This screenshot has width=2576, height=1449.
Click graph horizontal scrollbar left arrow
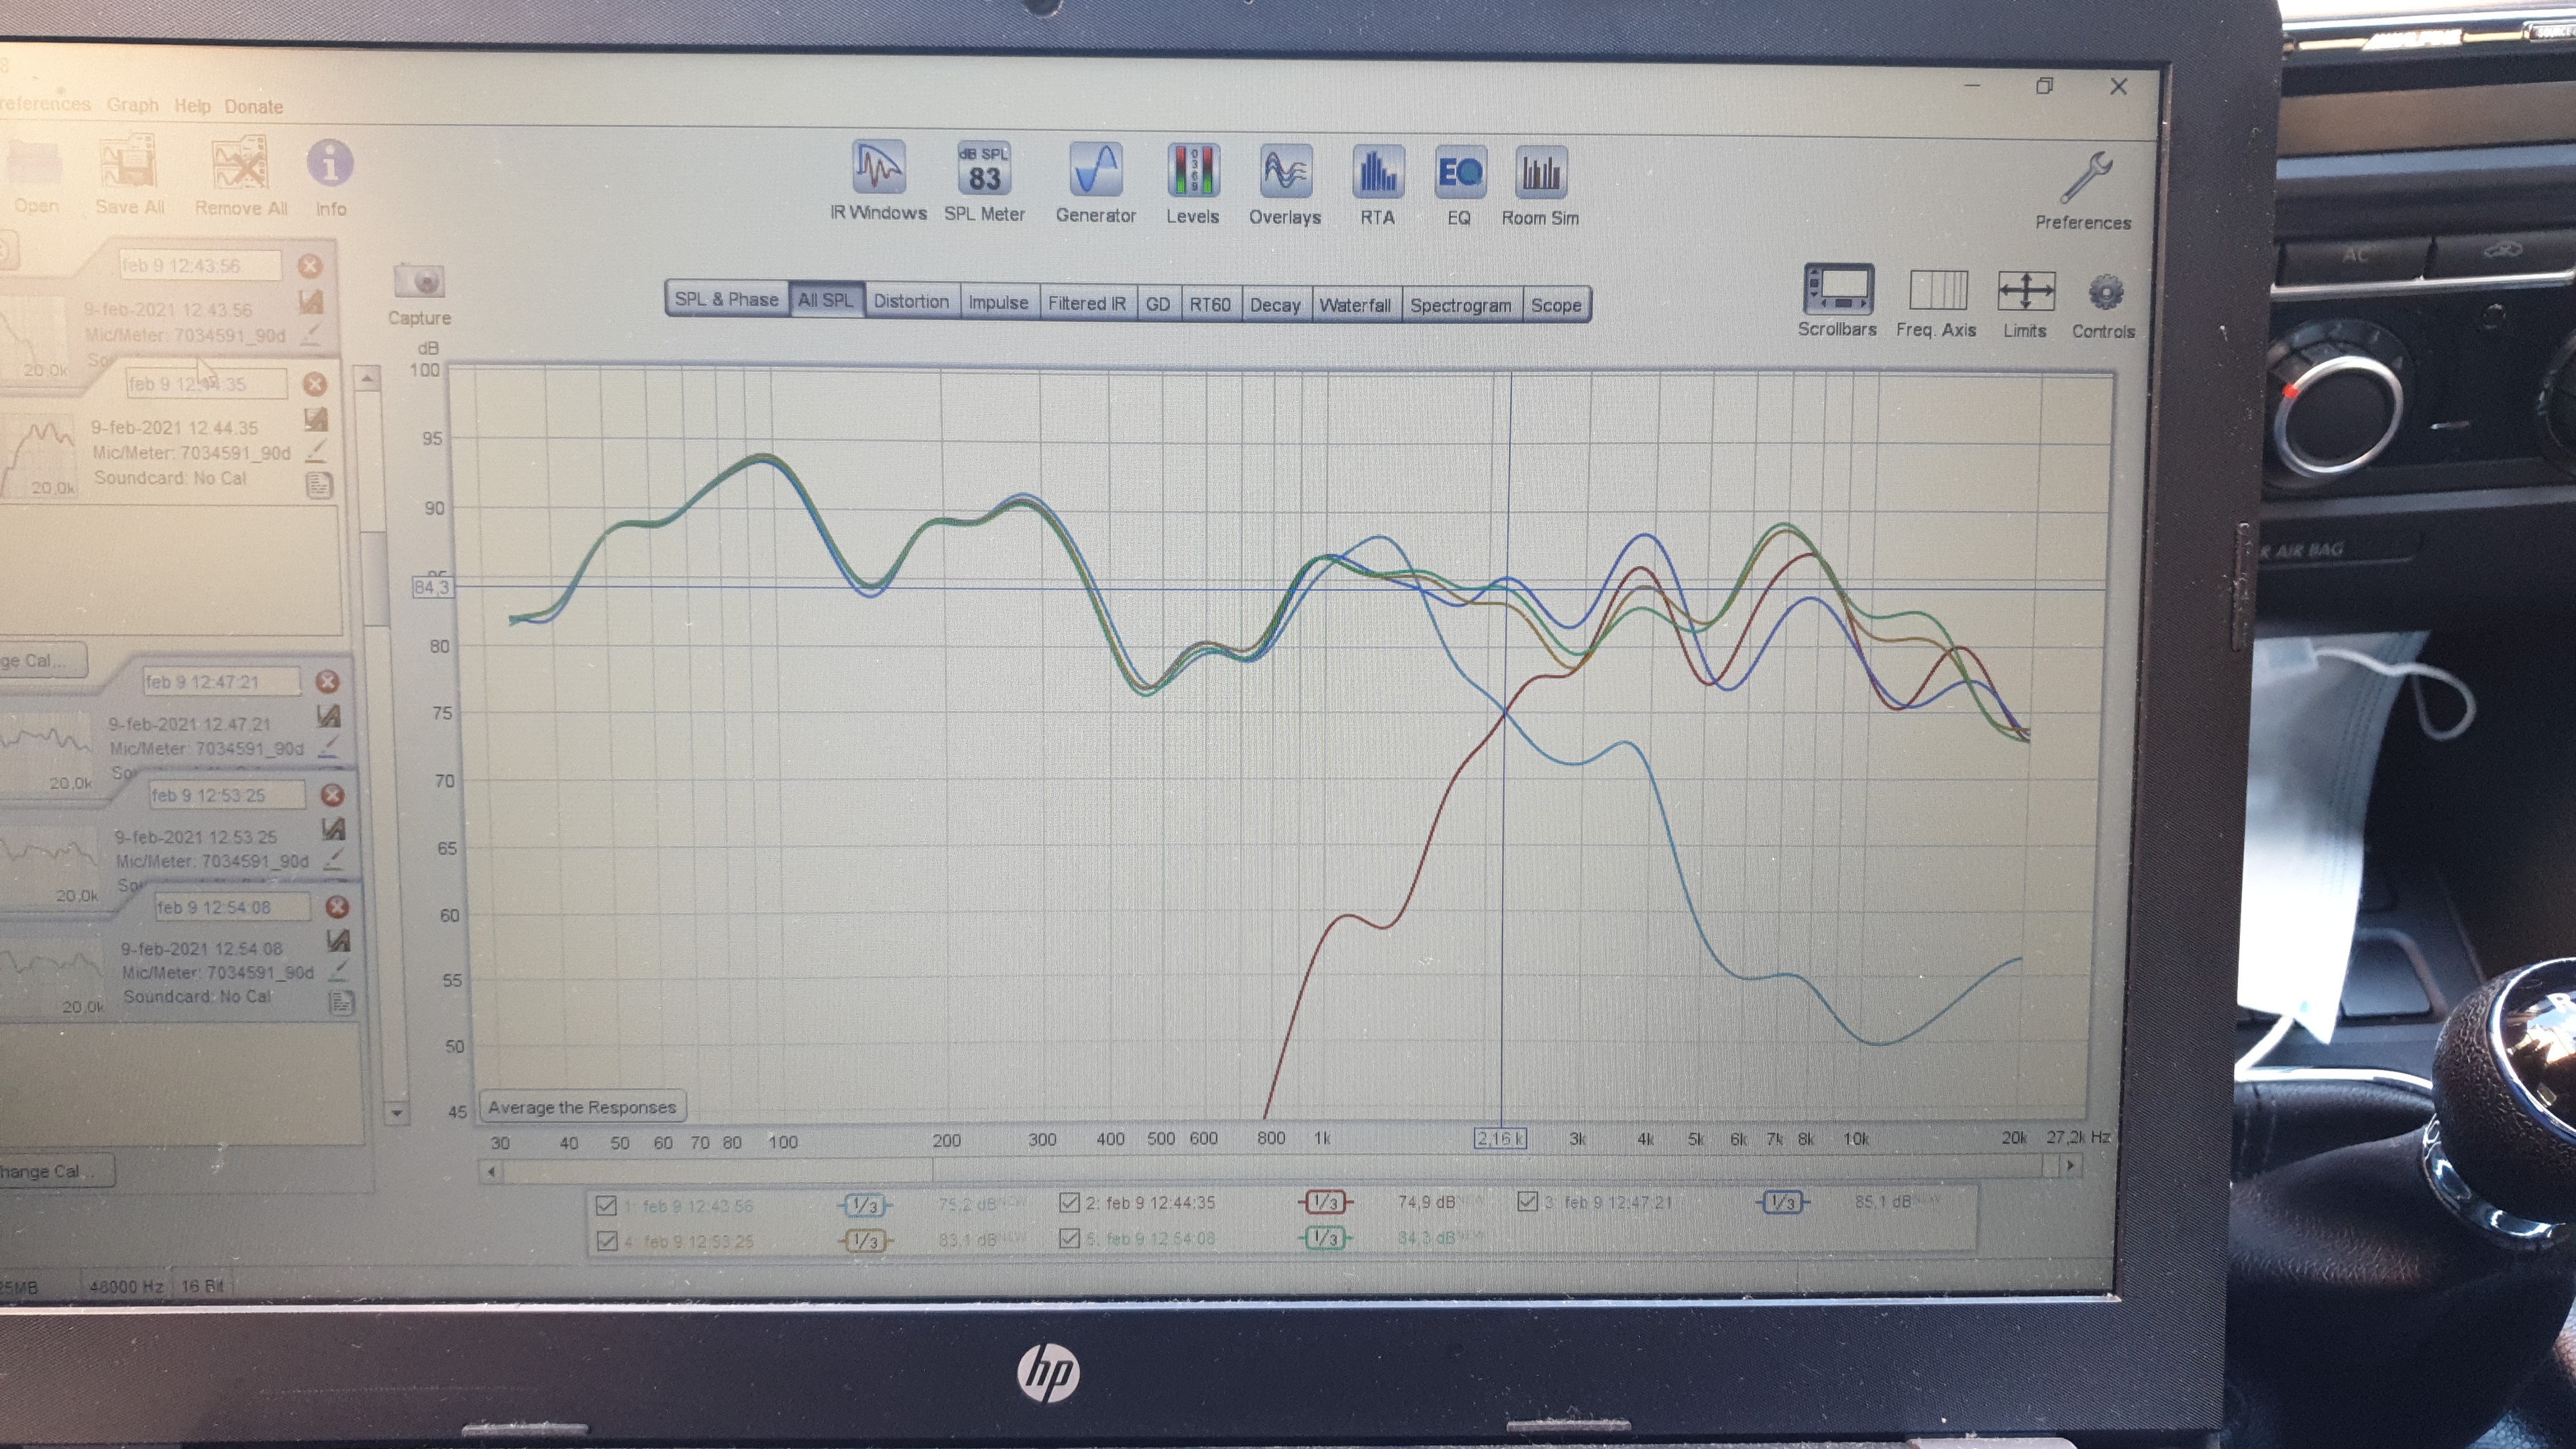pos(491,1171)
